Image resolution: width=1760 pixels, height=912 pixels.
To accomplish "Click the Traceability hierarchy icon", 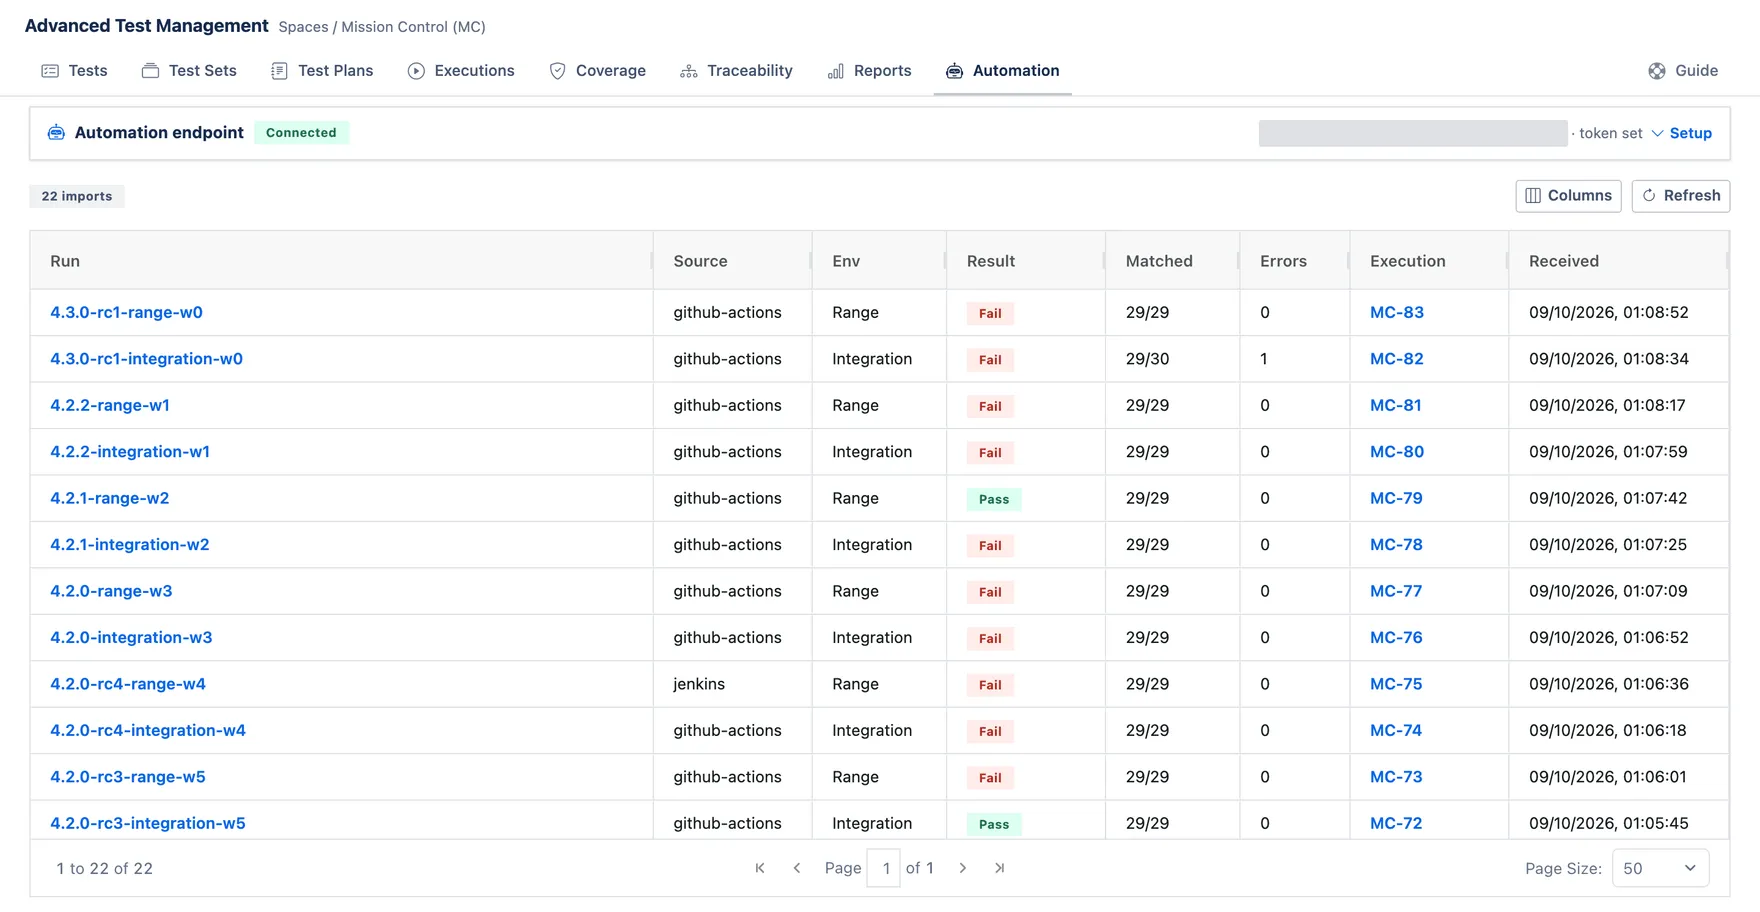I will coord(689,71).
